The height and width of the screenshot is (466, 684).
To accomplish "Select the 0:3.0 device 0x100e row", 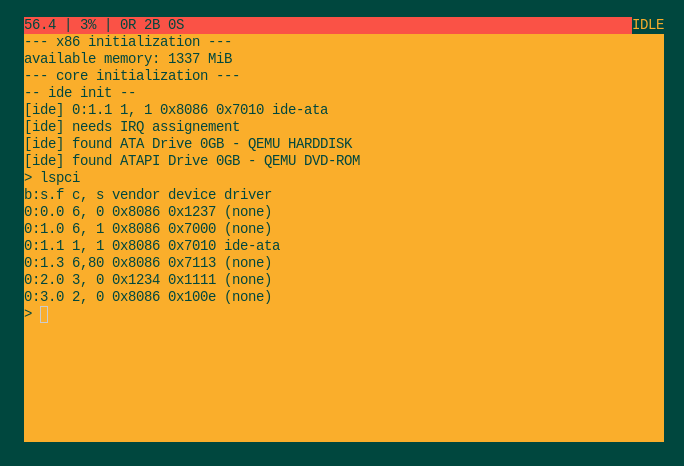I will (x=148, y=297).
